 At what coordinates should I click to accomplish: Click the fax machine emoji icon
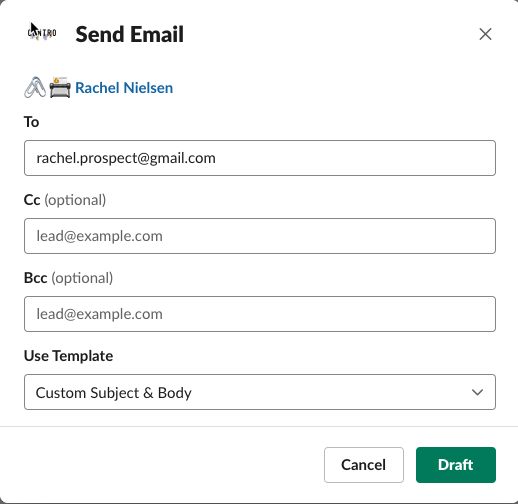point(60,88)
